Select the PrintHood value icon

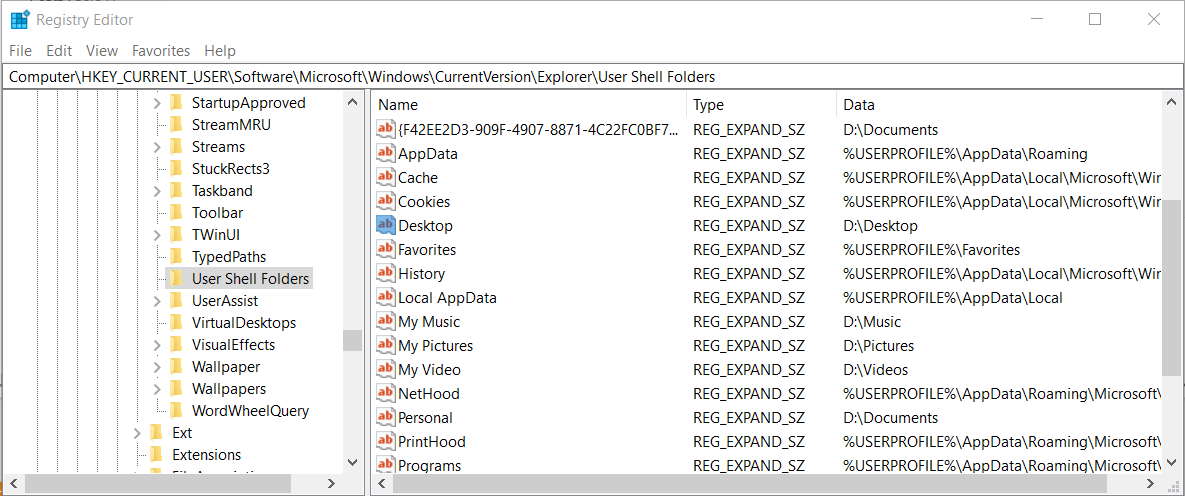(x=385, y=442)
